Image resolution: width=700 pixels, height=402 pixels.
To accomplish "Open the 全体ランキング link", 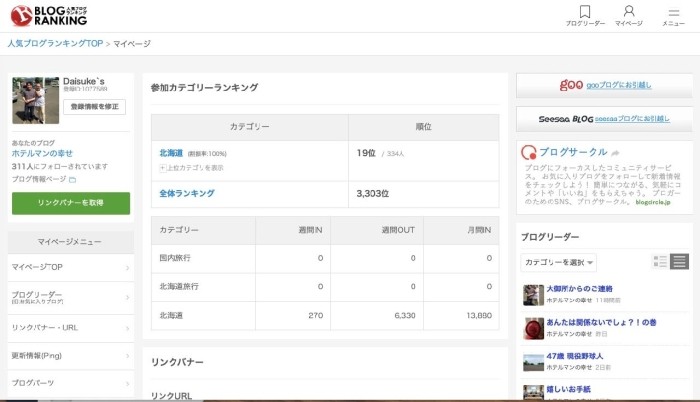I will tap(187, 193).
